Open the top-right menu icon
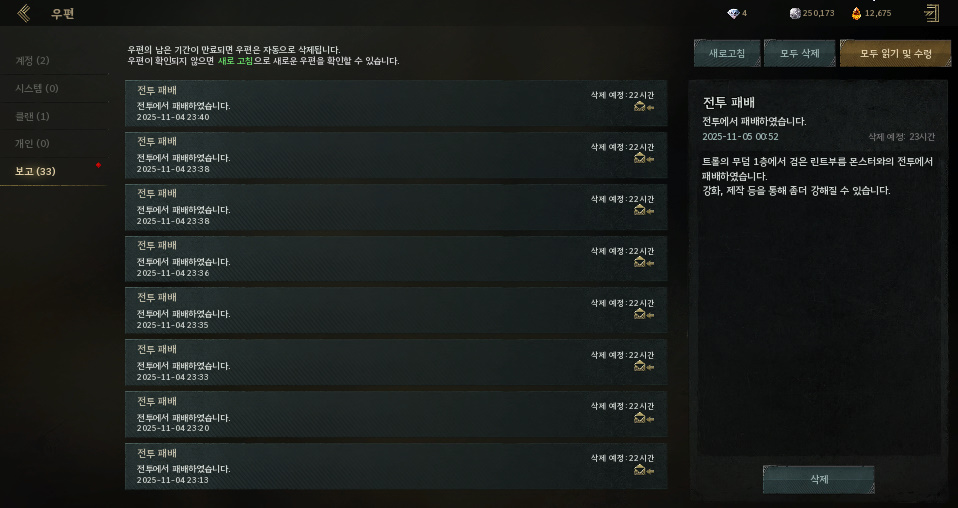Screen dimensions: 958x508 pyautogui.click(x=931, y=13)
